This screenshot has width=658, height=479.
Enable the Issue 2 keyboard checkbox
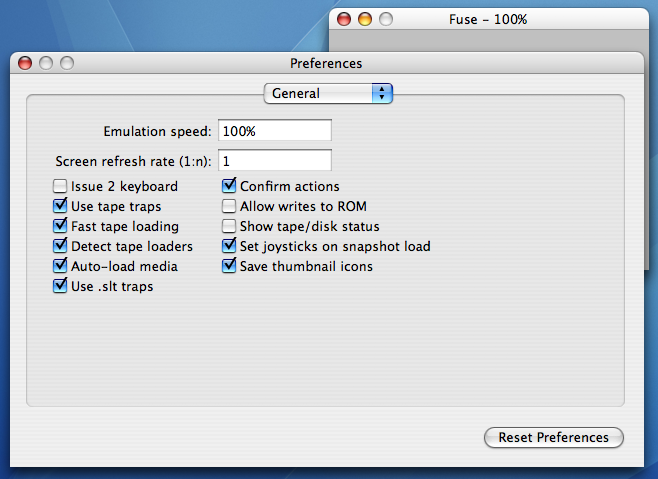tap(60, 187)
